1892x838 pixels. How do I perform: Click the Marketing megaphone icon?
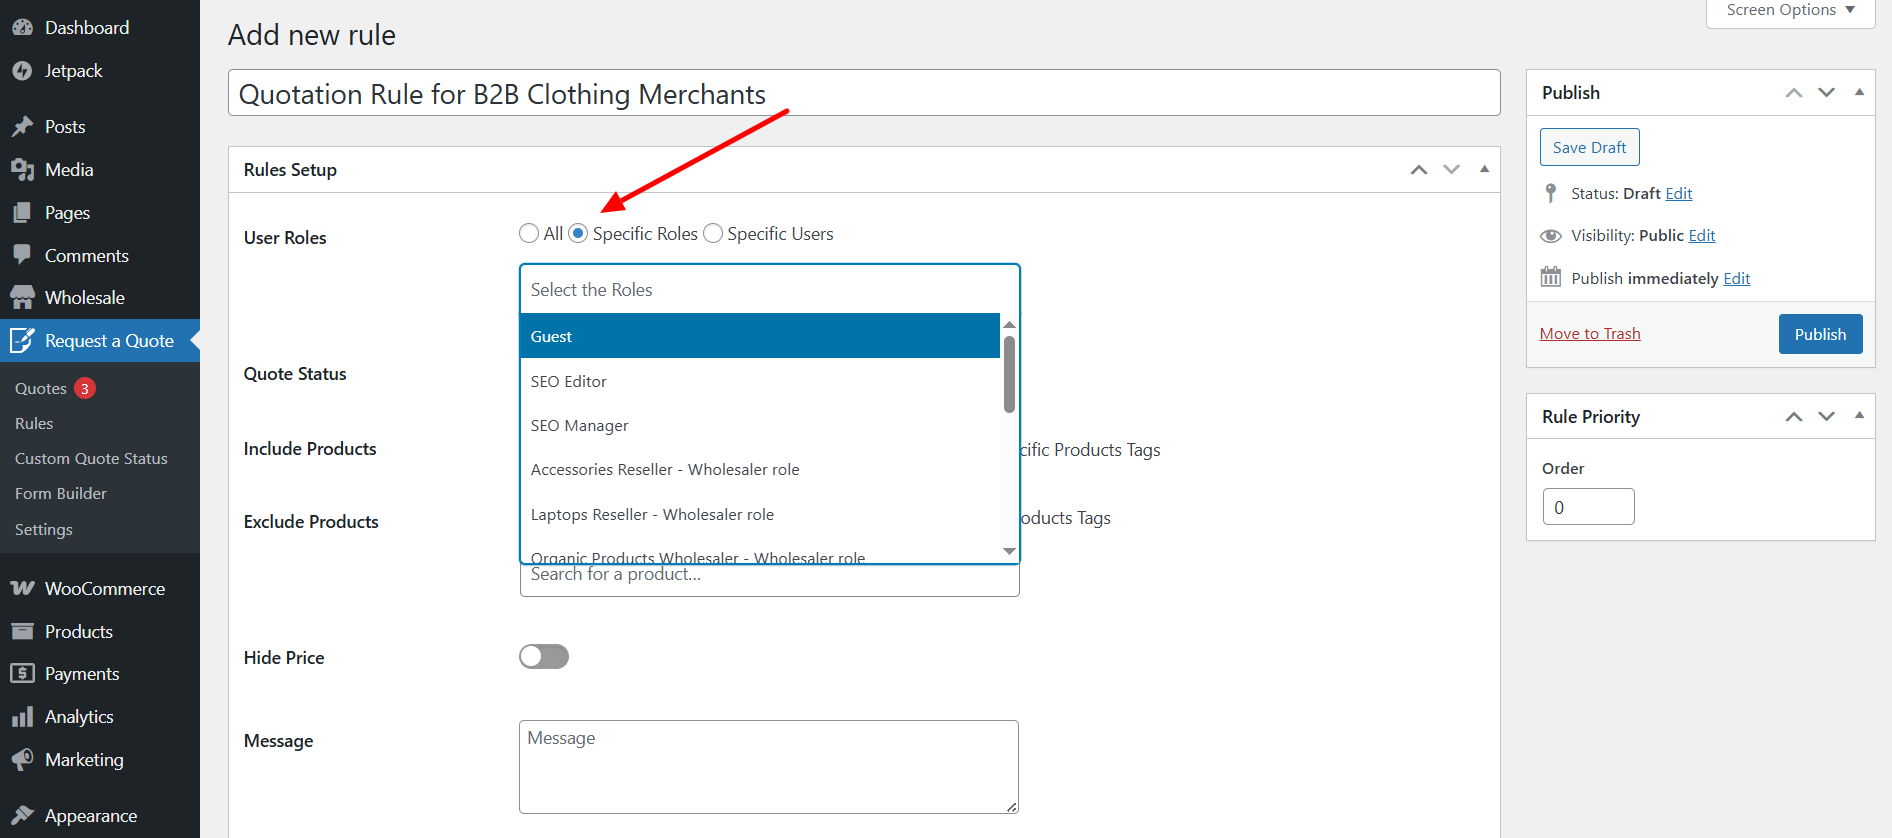coord(22,760)
